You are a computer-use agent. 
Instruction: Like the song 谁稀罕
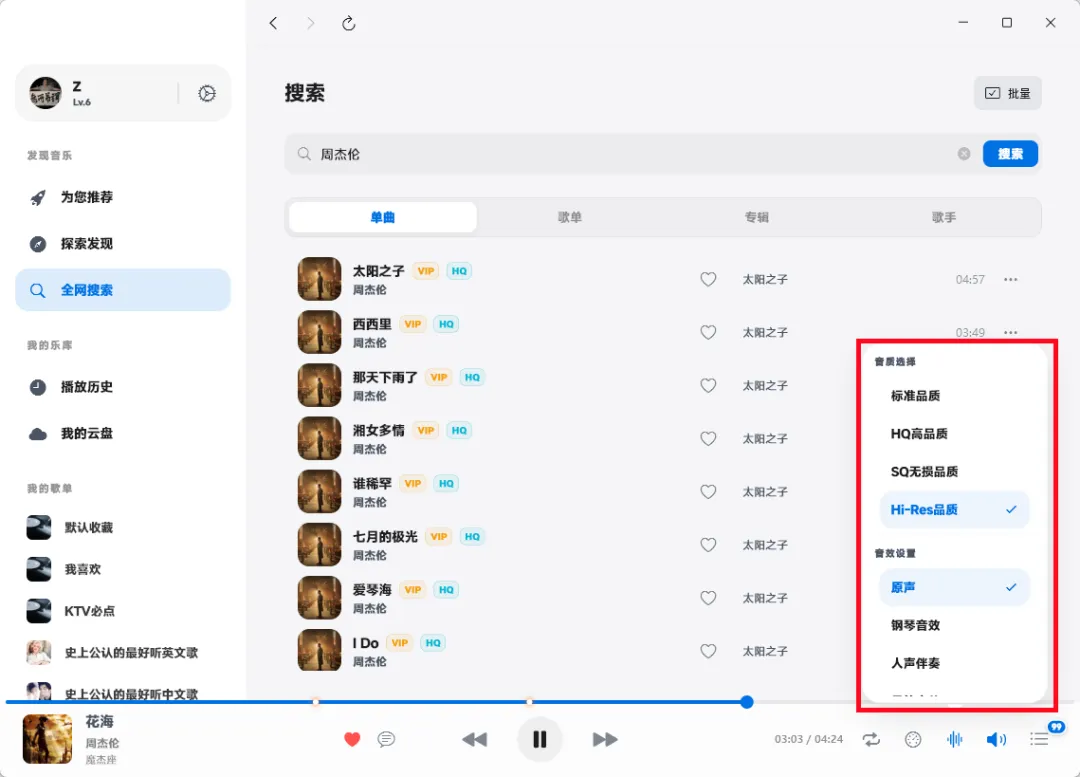click(x=708, y=491)
